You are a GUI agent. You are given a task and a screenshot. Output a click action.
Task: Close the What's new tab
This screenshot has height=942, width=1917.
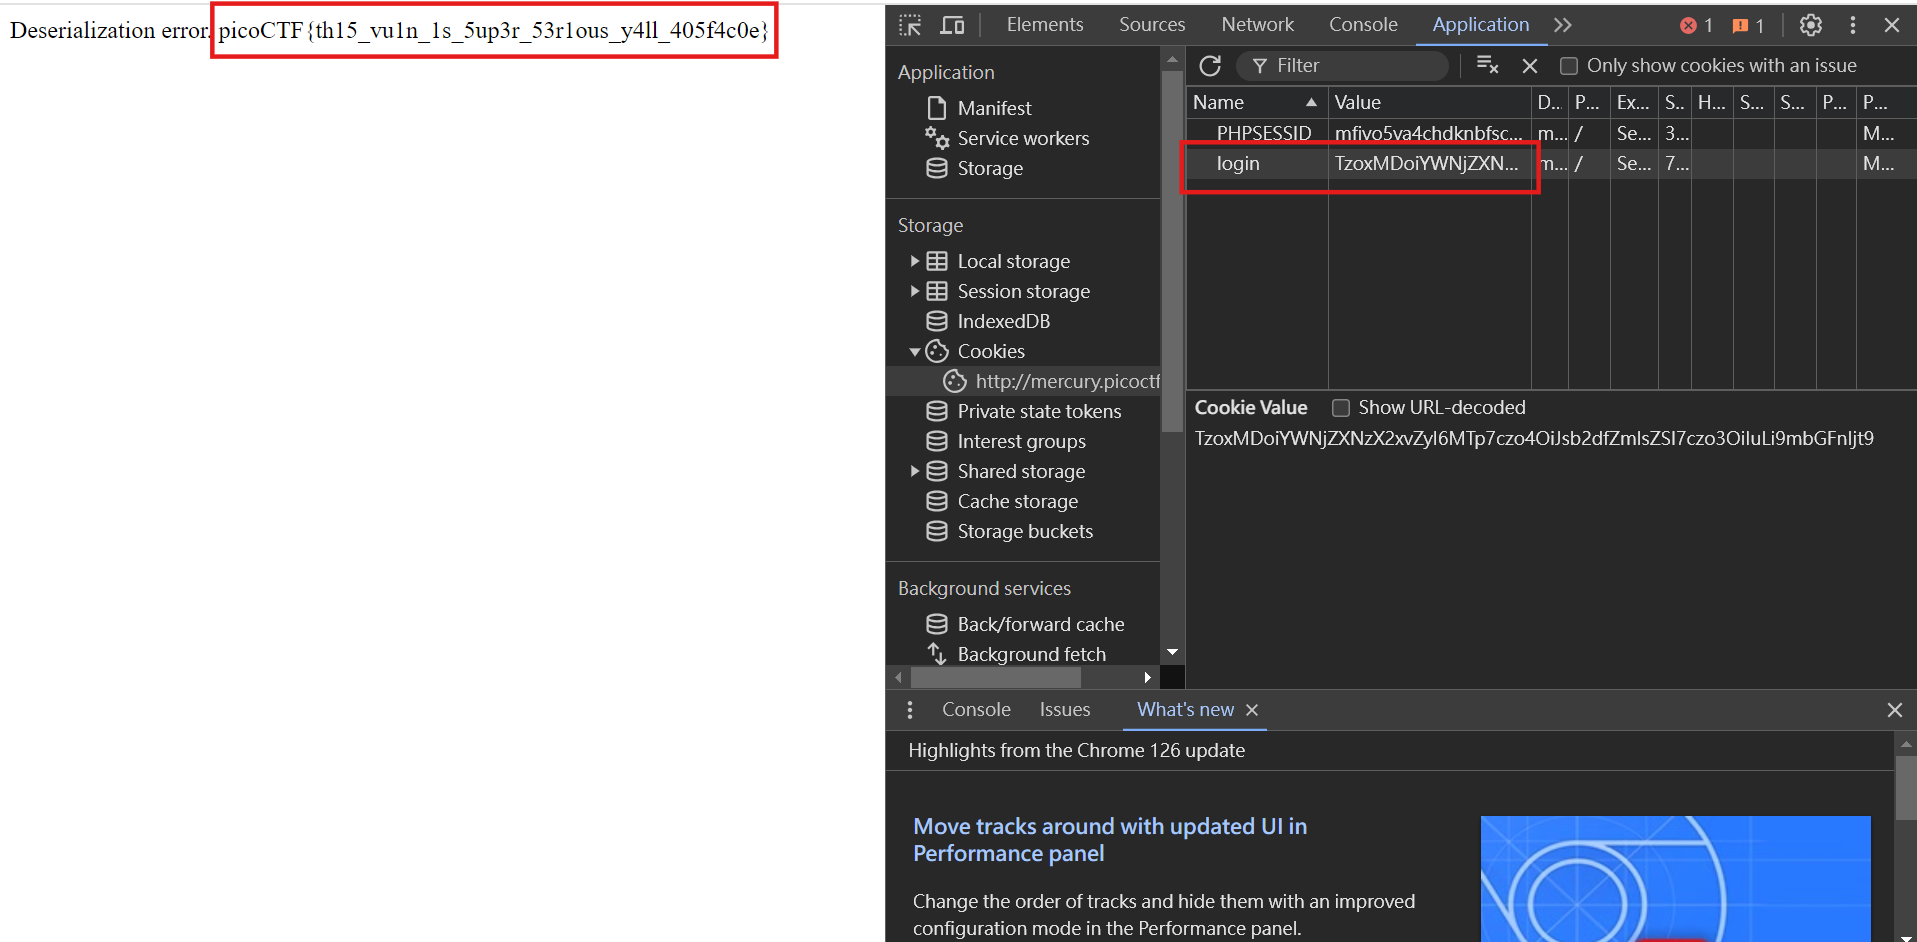coord(1252,710)
